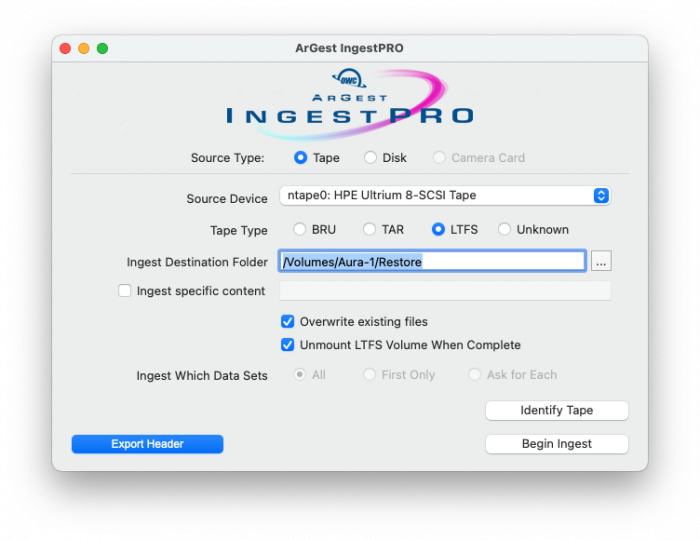The width and height of the screenshot is (700, 540).
Task: Click the Source Type label
Action: pos(228,158)
